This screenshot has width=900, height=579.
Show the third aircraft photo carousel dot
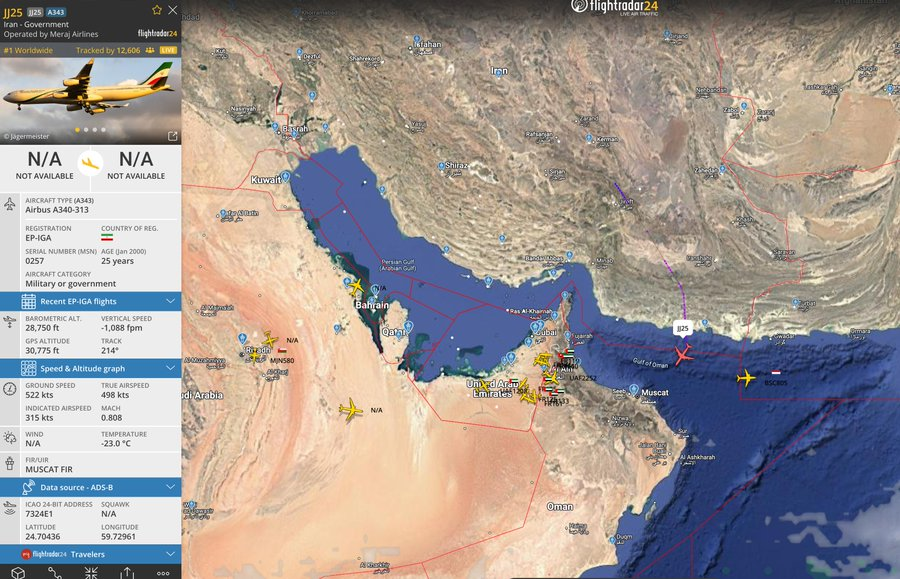(95, 130)
